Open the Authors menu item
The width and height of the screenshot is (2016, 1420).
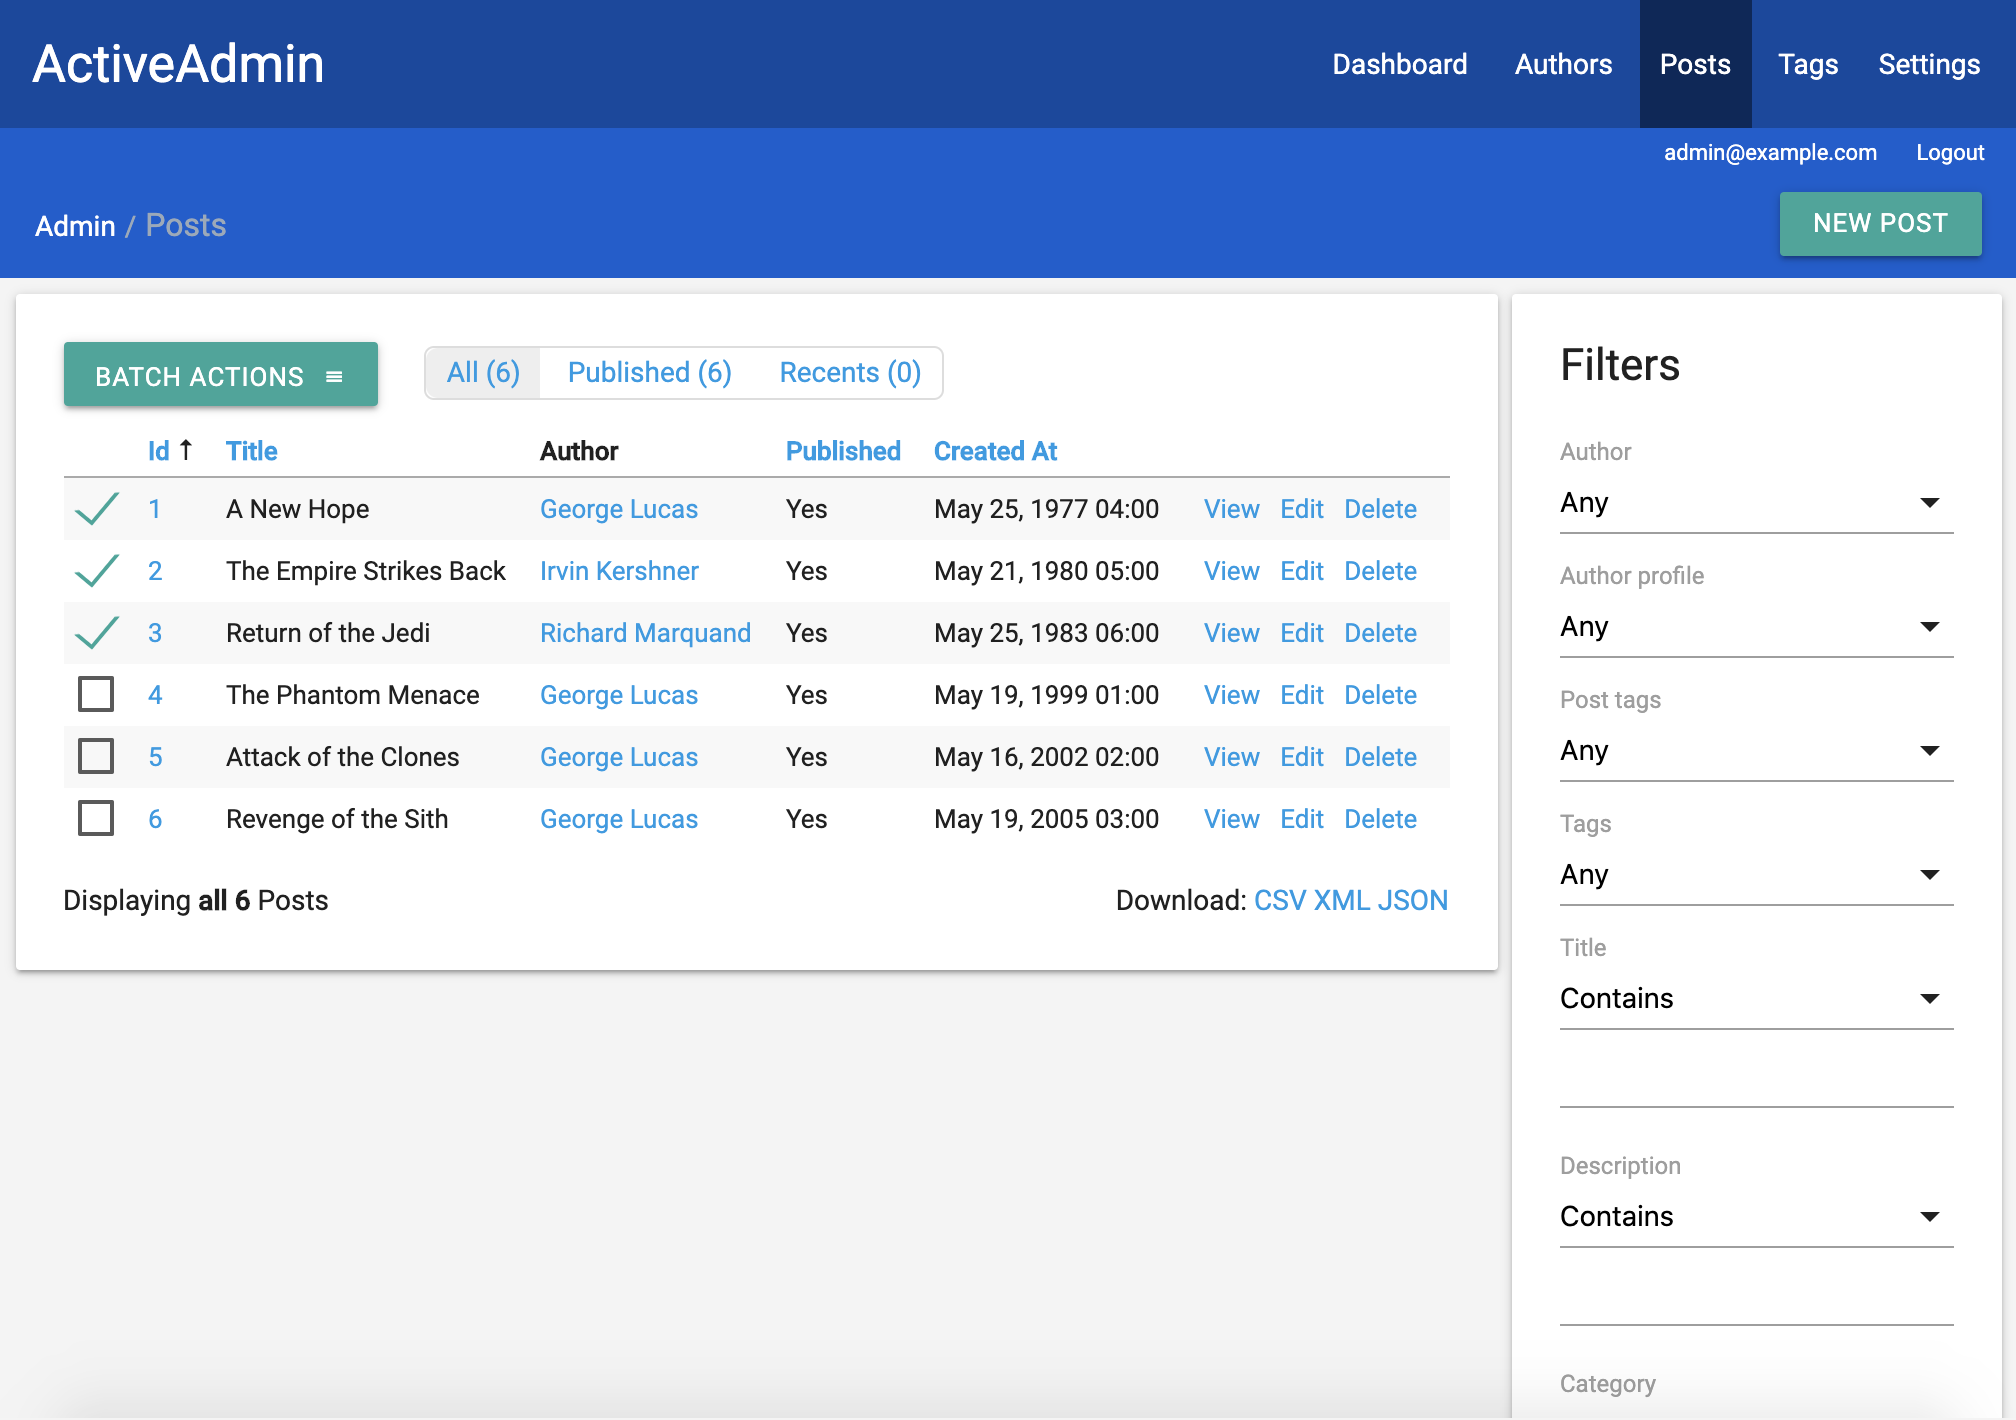click(x=1563, y=64)
